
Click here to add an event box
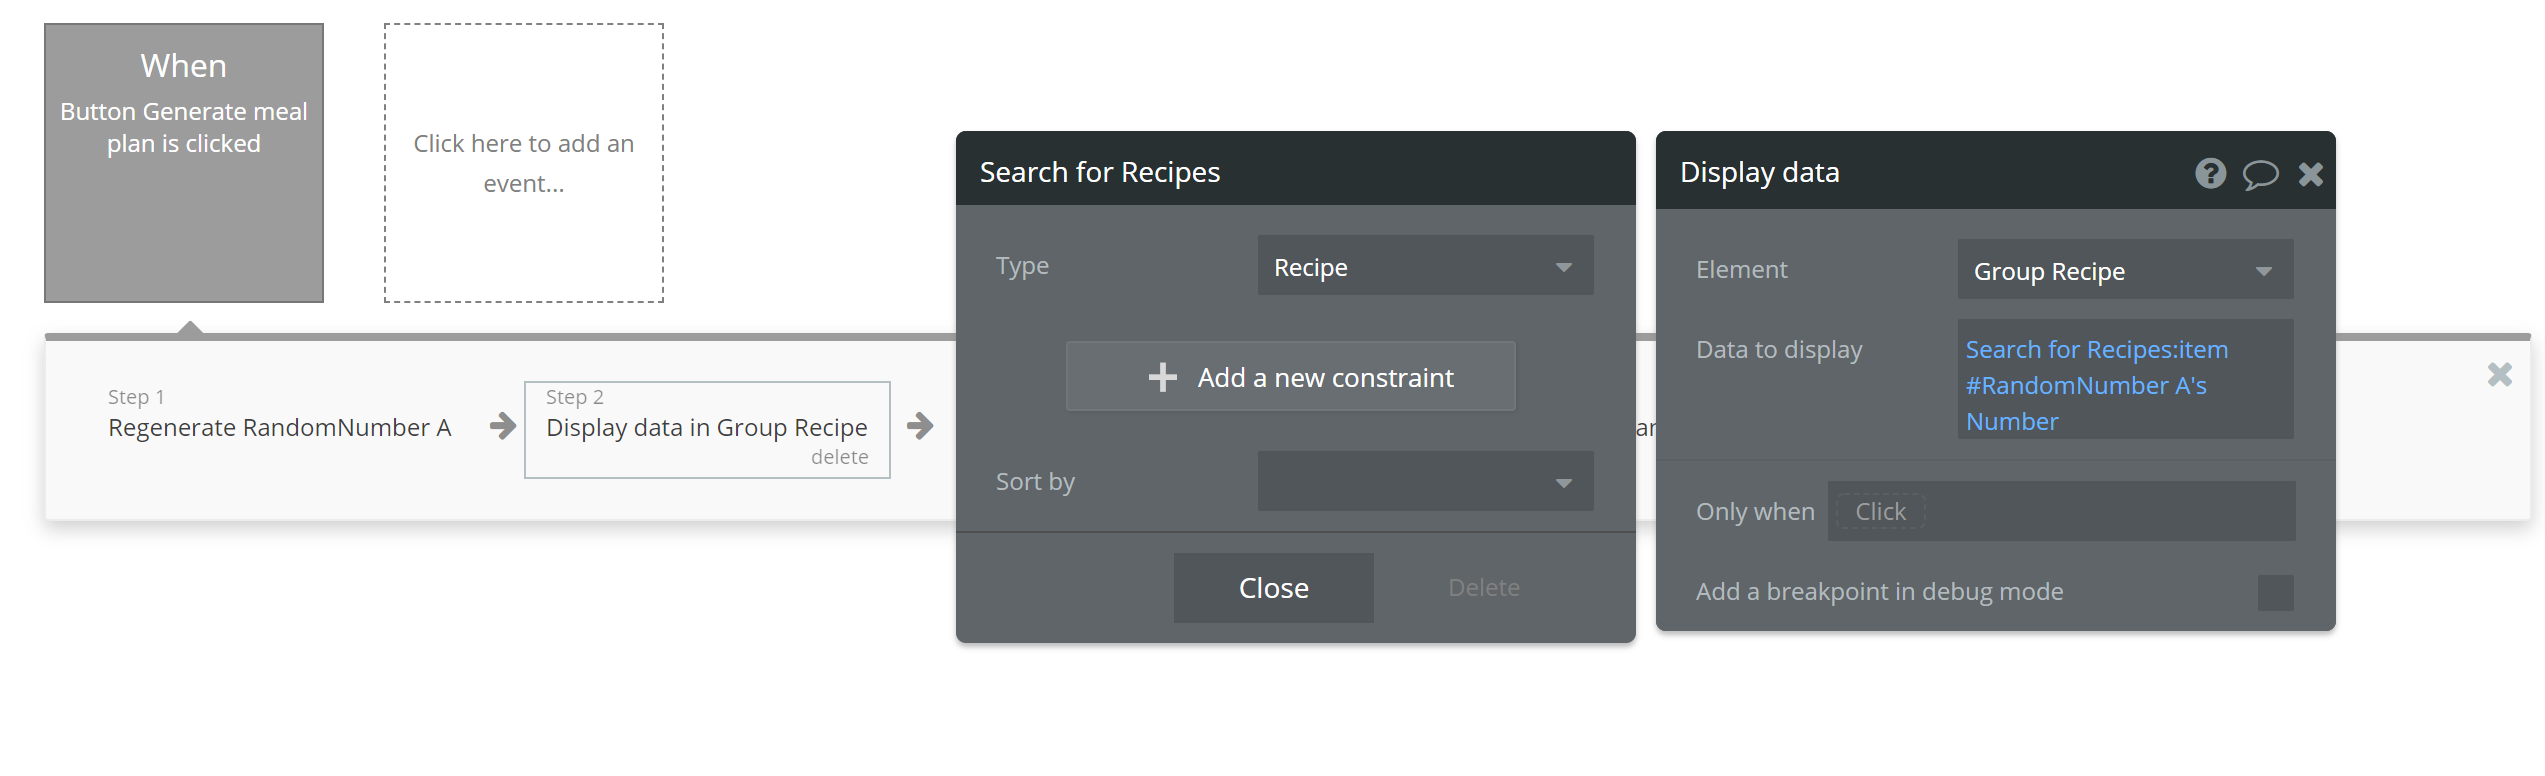pyautogui.click(x=523, y=163)
